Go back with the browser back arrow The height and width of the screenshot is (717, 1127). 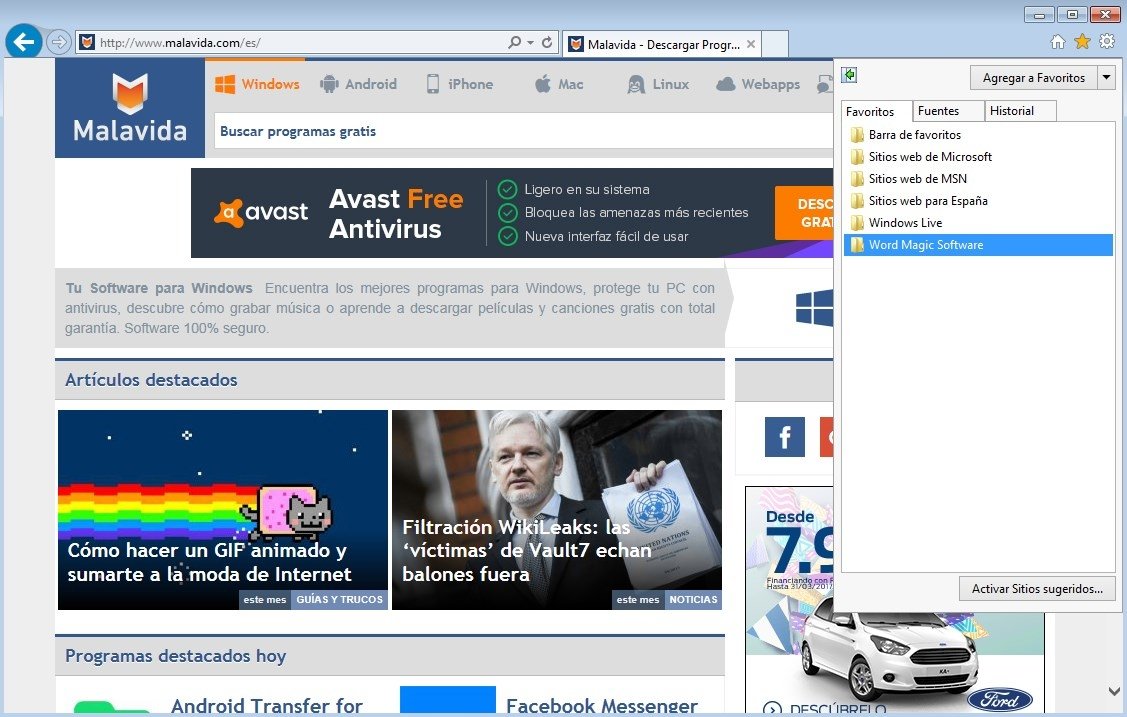(24, 42)
